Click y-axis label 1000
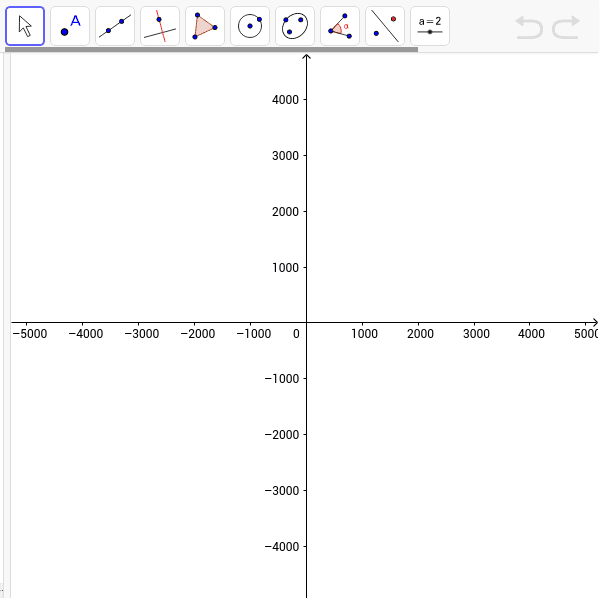Screen dimensions: 600x600 (x=285, y=267)
